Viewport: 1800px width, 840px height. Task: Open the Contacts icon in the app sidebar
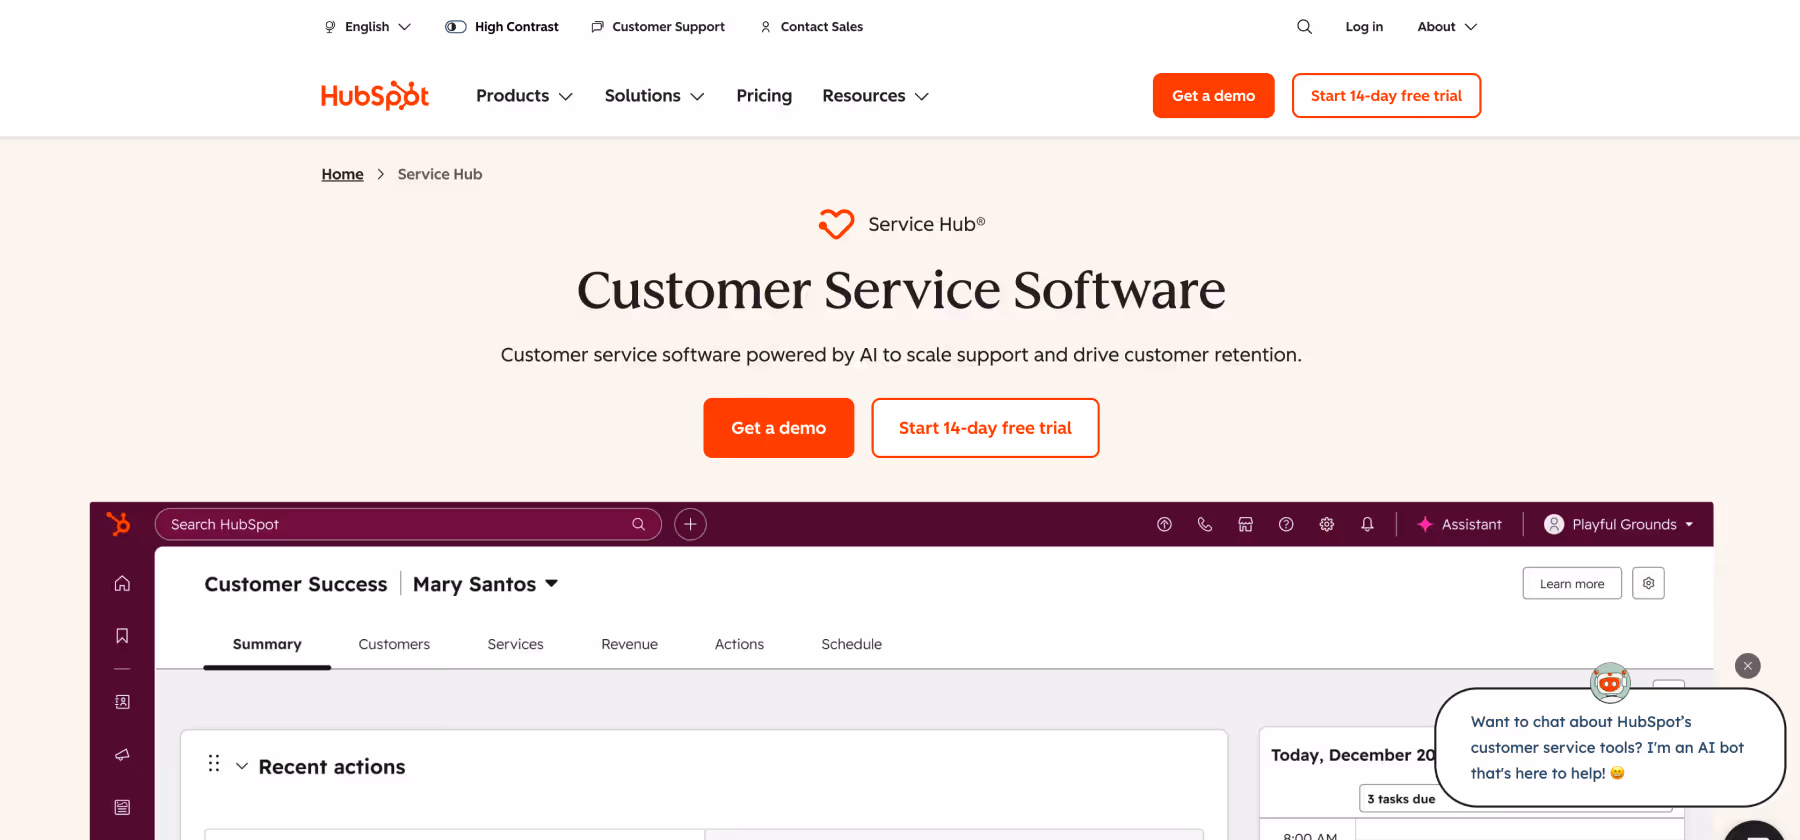click(122, 702)
